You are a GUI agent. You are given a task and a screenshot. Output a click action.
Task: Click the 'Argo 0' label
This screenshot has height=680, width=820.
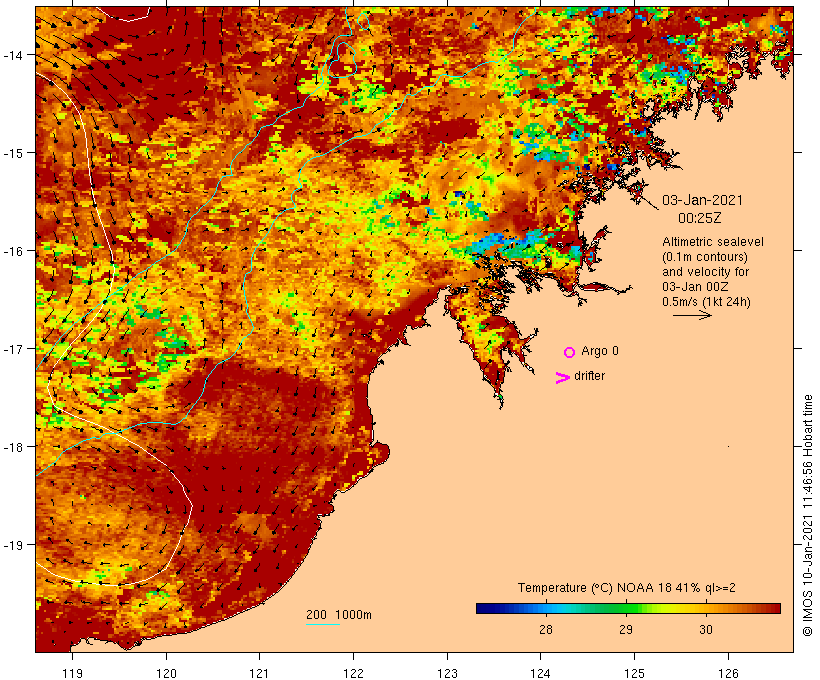click(600, 351)
